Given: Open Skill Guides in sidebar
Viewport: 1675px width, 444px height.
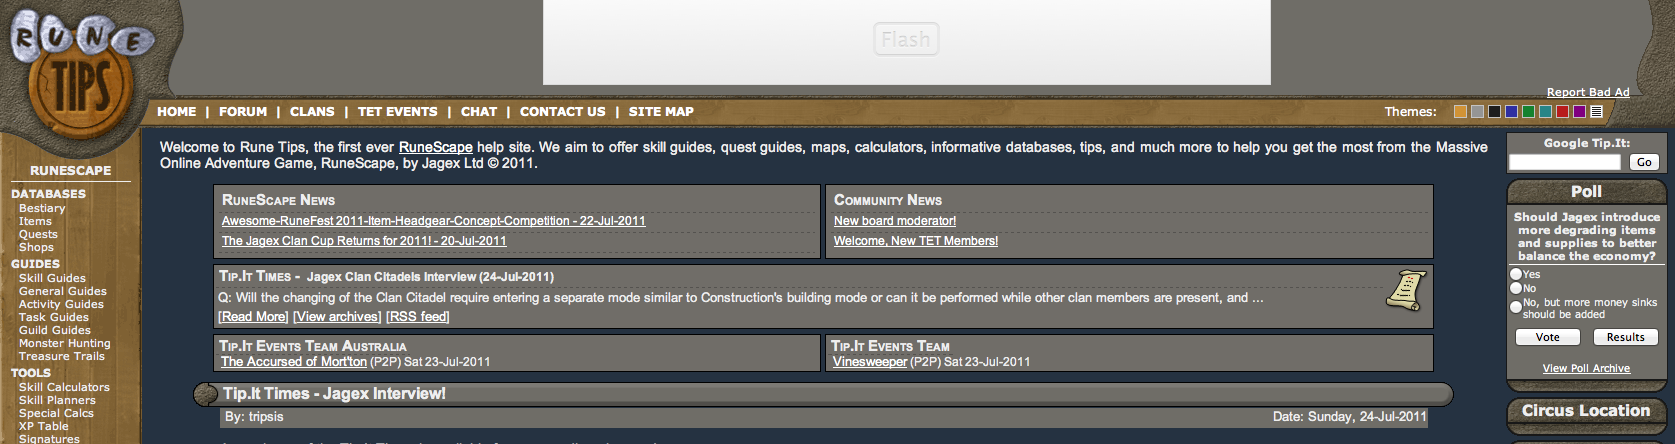Looking at the screenshot, I should pyautogui.click(x=52, y=278).
